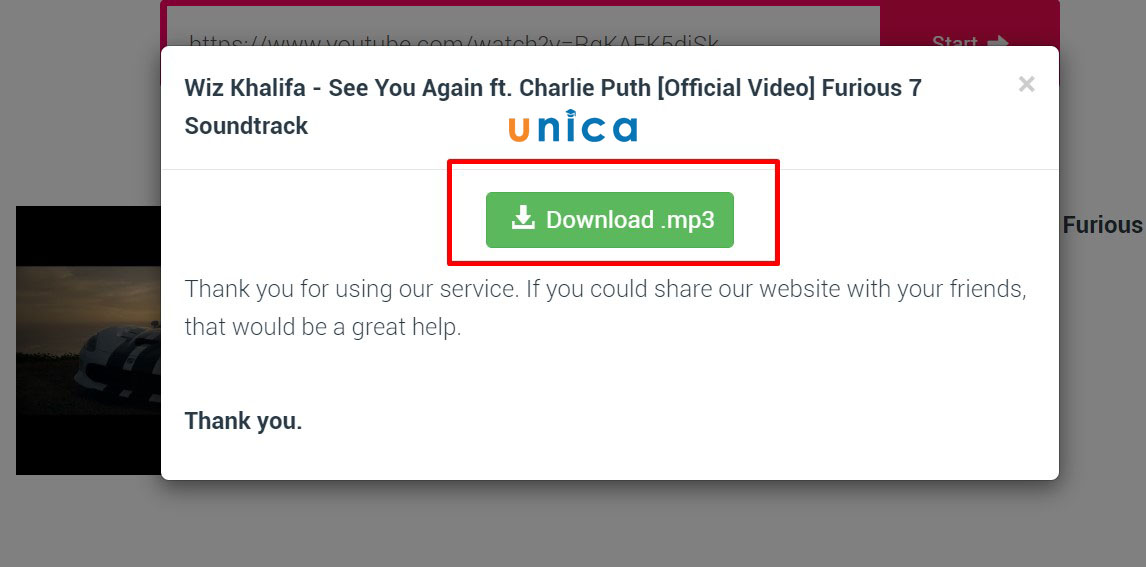1146x567 pixels.
Task: Click the Start button in the pink bar
Action: pos(970,43)
